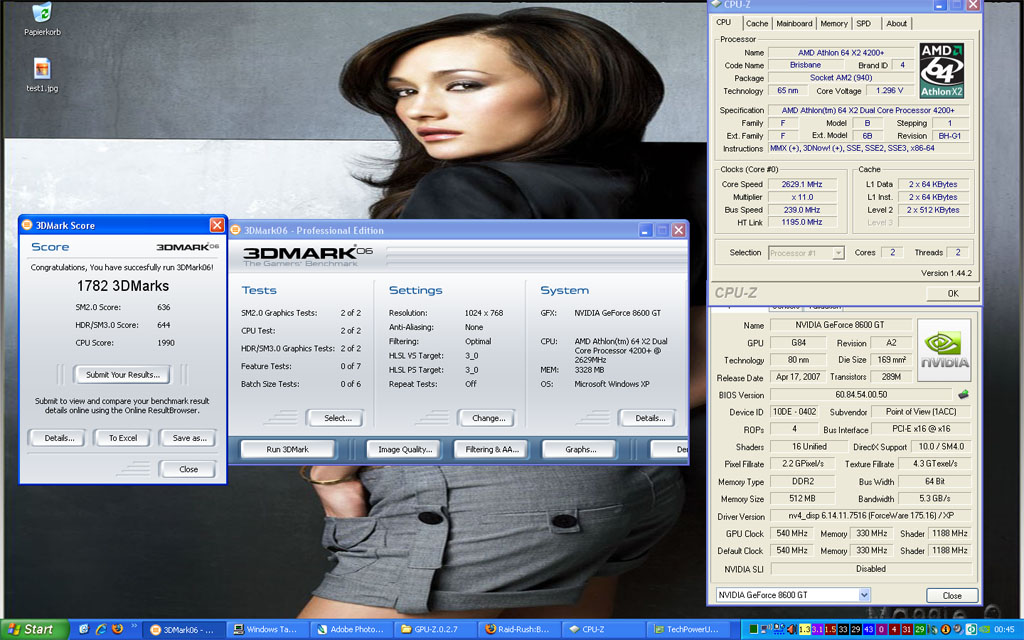This screenshot has height=640, width=1024.
Task: Open the test1.jpg desktop file icon
Action: (42, 74)
